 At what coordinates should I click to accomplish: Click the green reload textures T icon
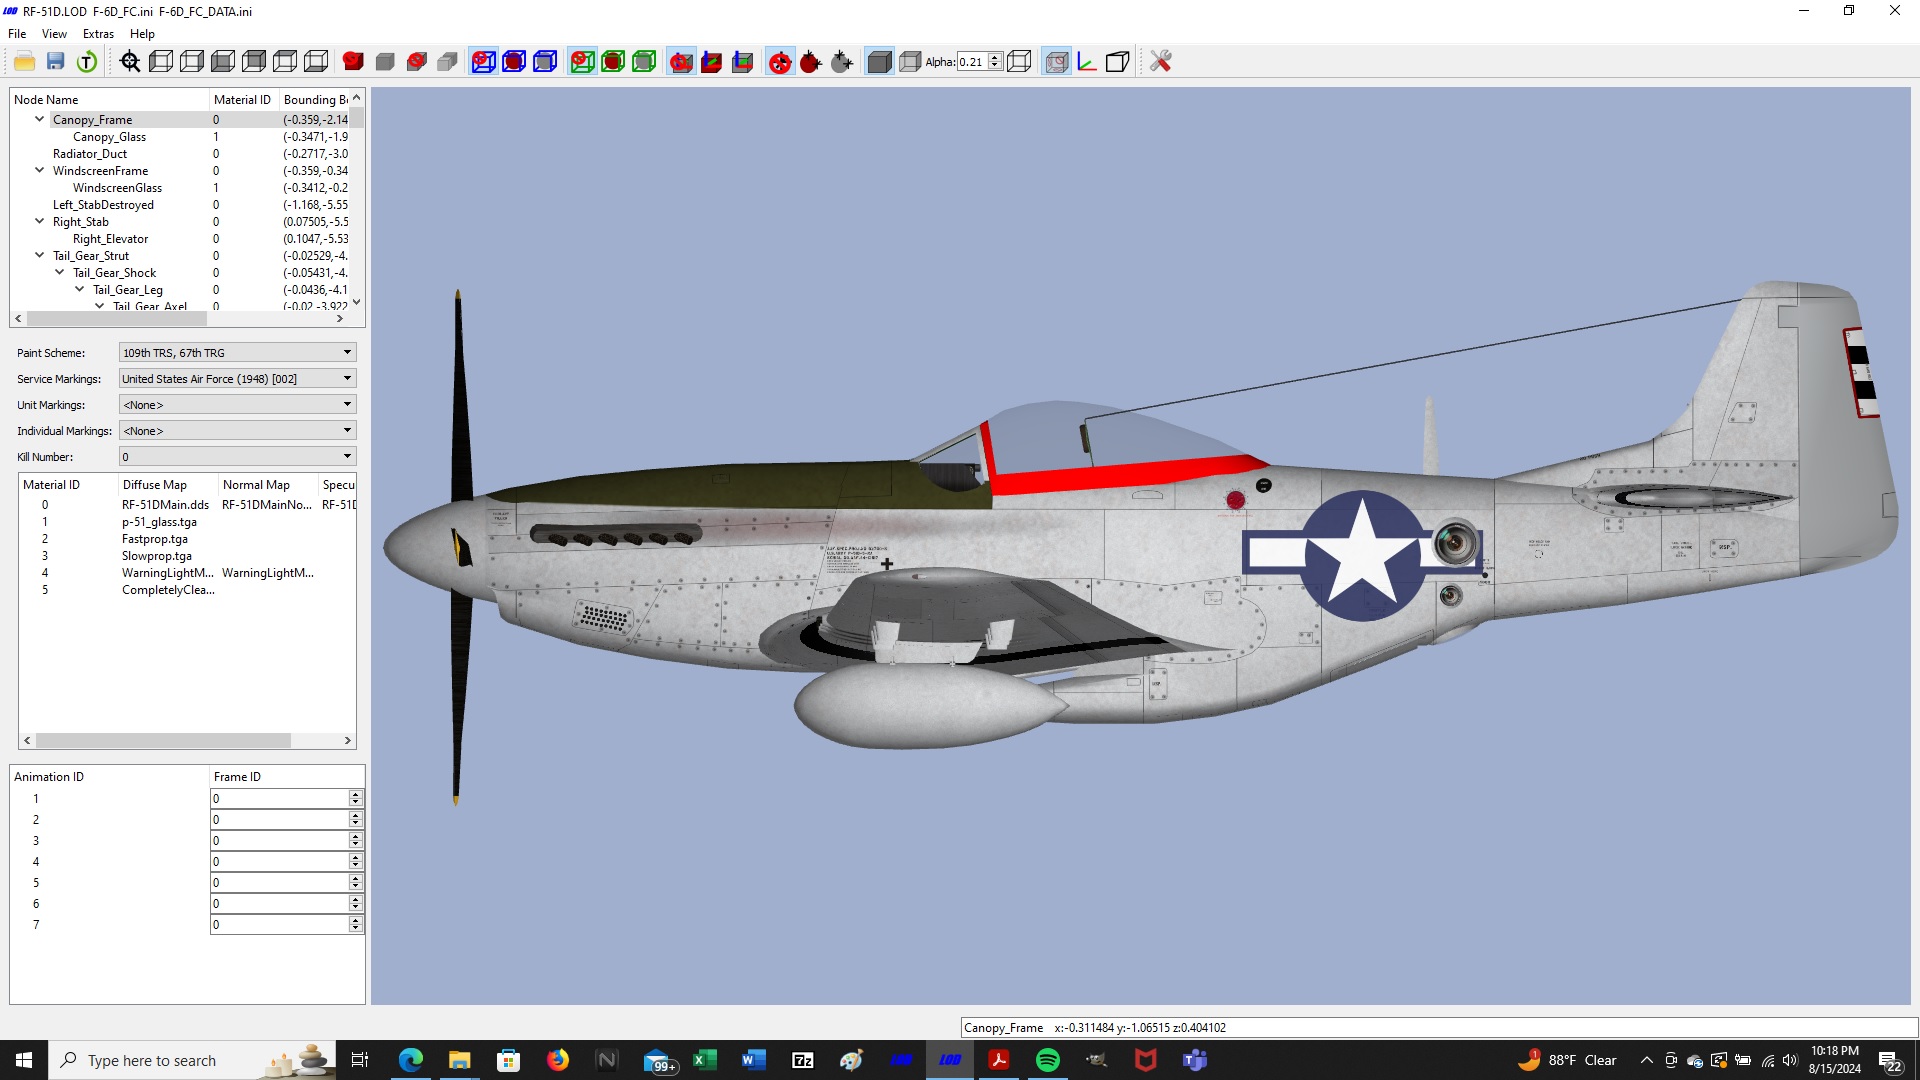tap(87, 62)
